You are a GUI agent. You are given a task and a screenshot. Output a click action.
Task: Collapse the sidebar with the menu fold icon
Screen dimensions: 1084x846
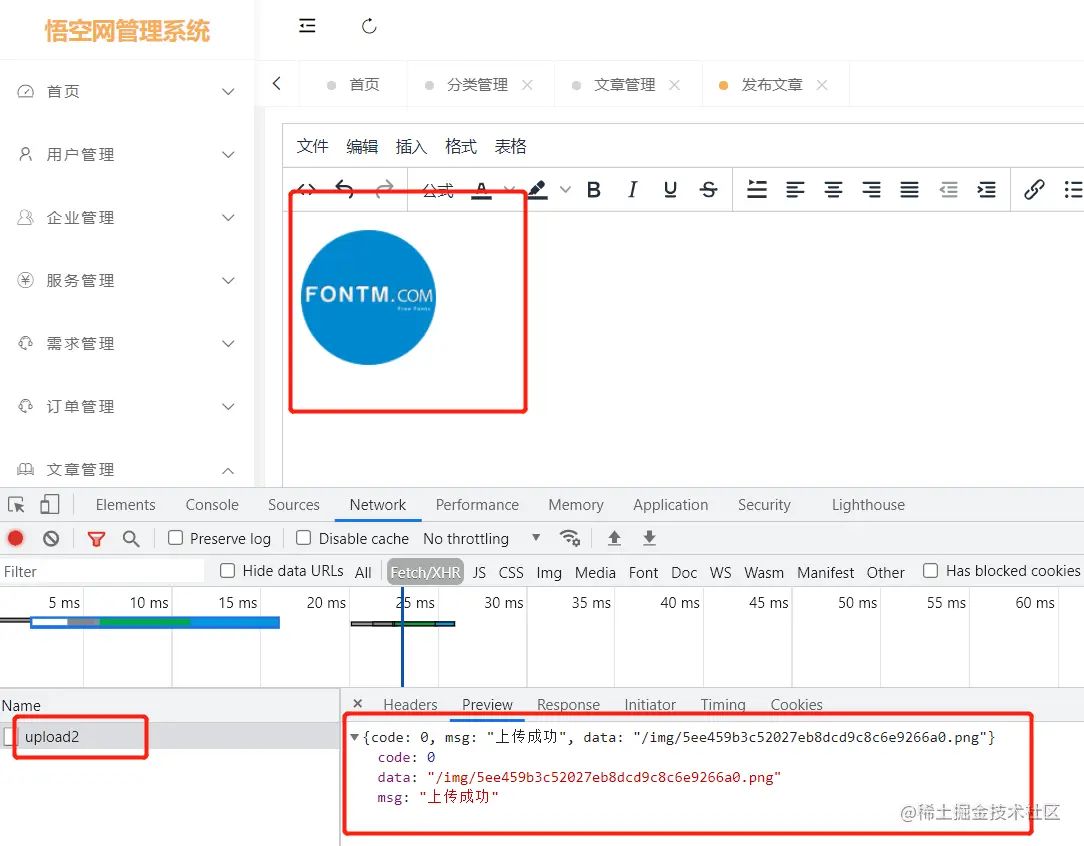coord(307,26)
